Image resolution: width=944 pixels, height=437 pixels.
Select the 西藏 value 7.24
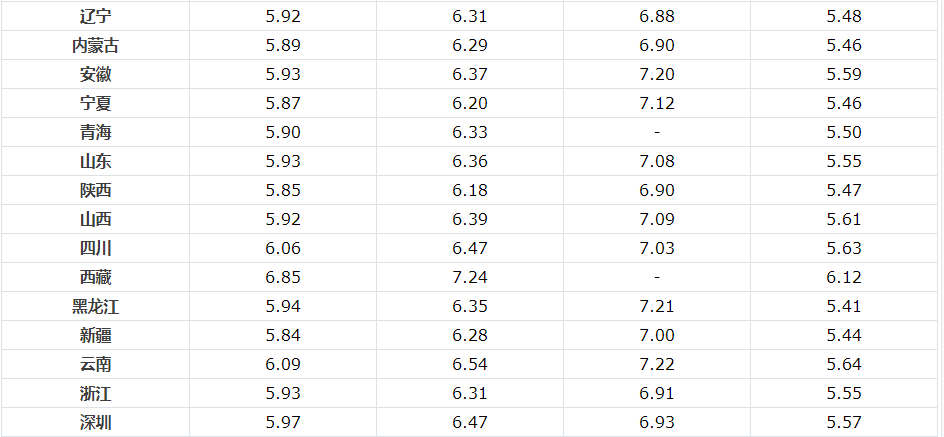(x=470, y=277)
